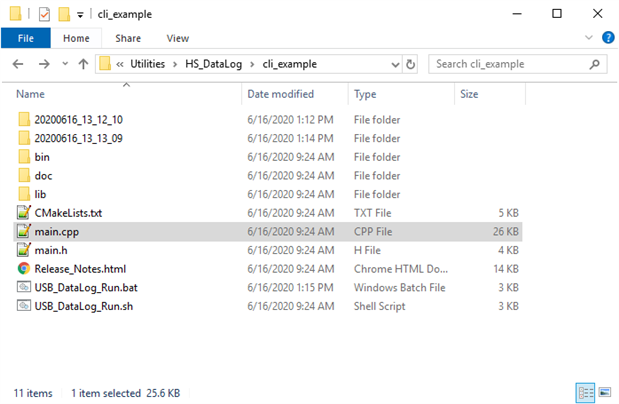This screenshot has width=619, height=404.
Task: Click the 26 KB size cell
Action: click(506, 231)
